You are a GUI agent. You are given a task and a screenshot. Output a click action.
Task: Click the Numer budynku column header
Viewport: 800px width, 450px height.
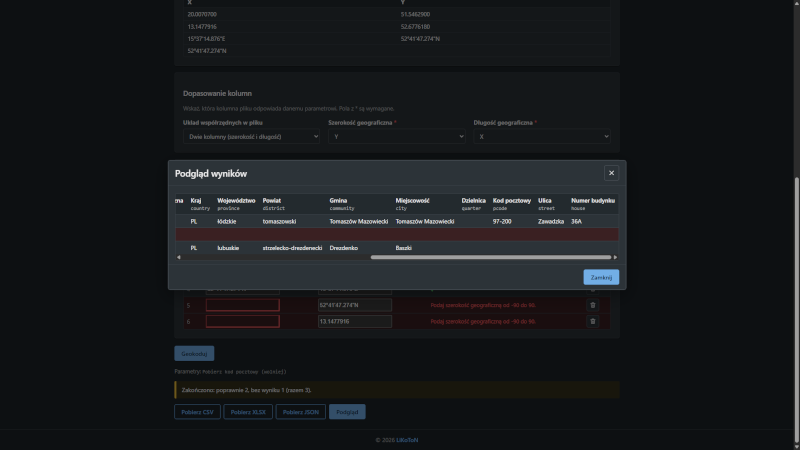593,204
